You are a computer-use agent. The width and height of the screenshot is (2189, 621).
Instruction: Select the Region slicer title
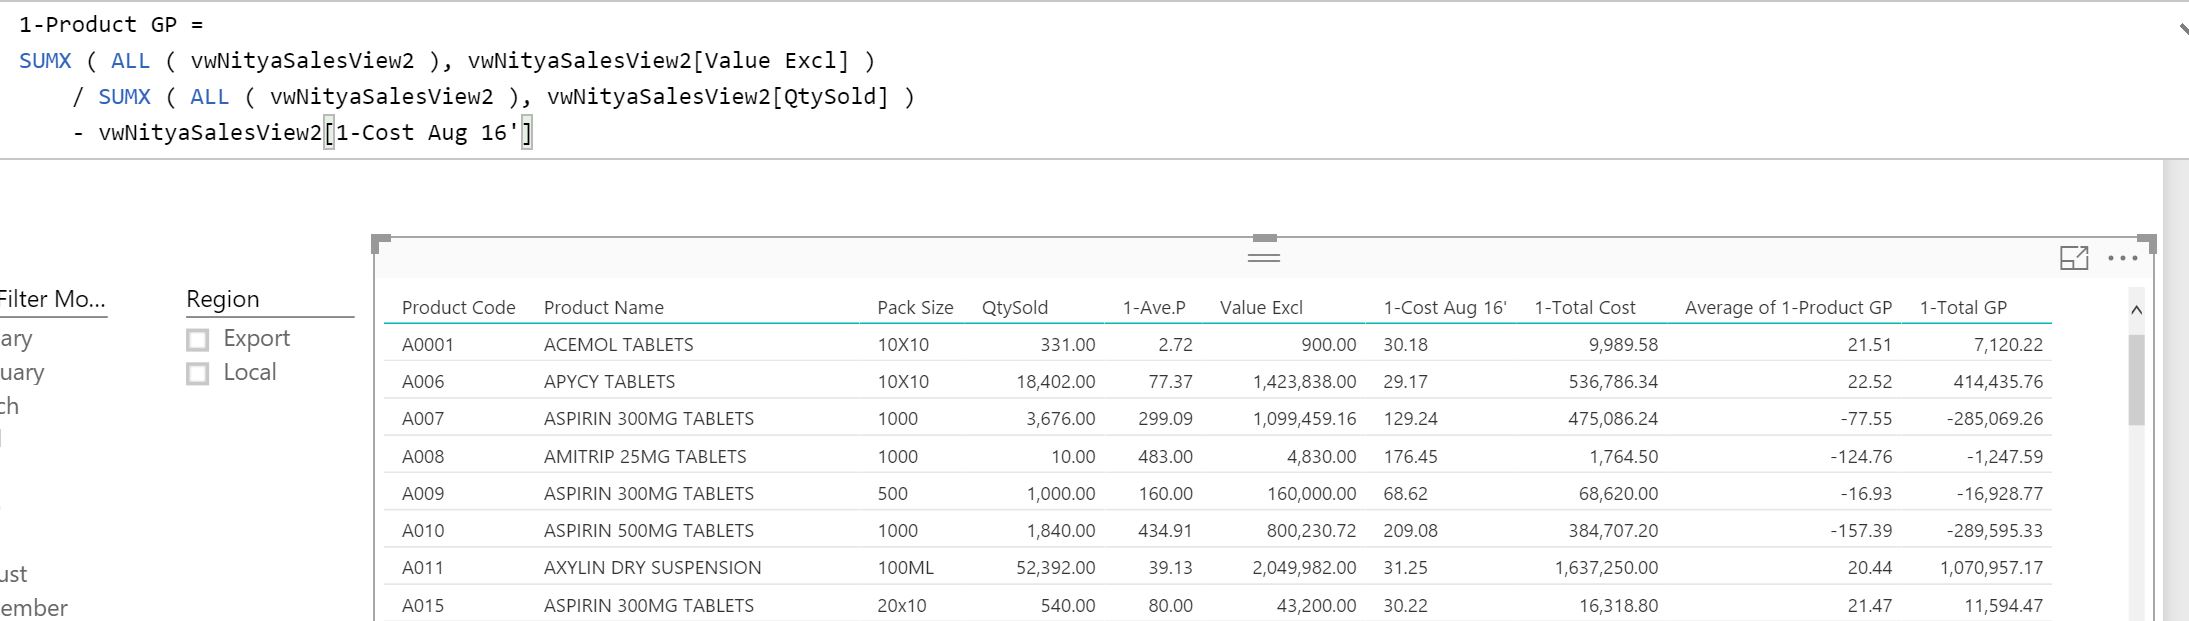click(222, 299)
